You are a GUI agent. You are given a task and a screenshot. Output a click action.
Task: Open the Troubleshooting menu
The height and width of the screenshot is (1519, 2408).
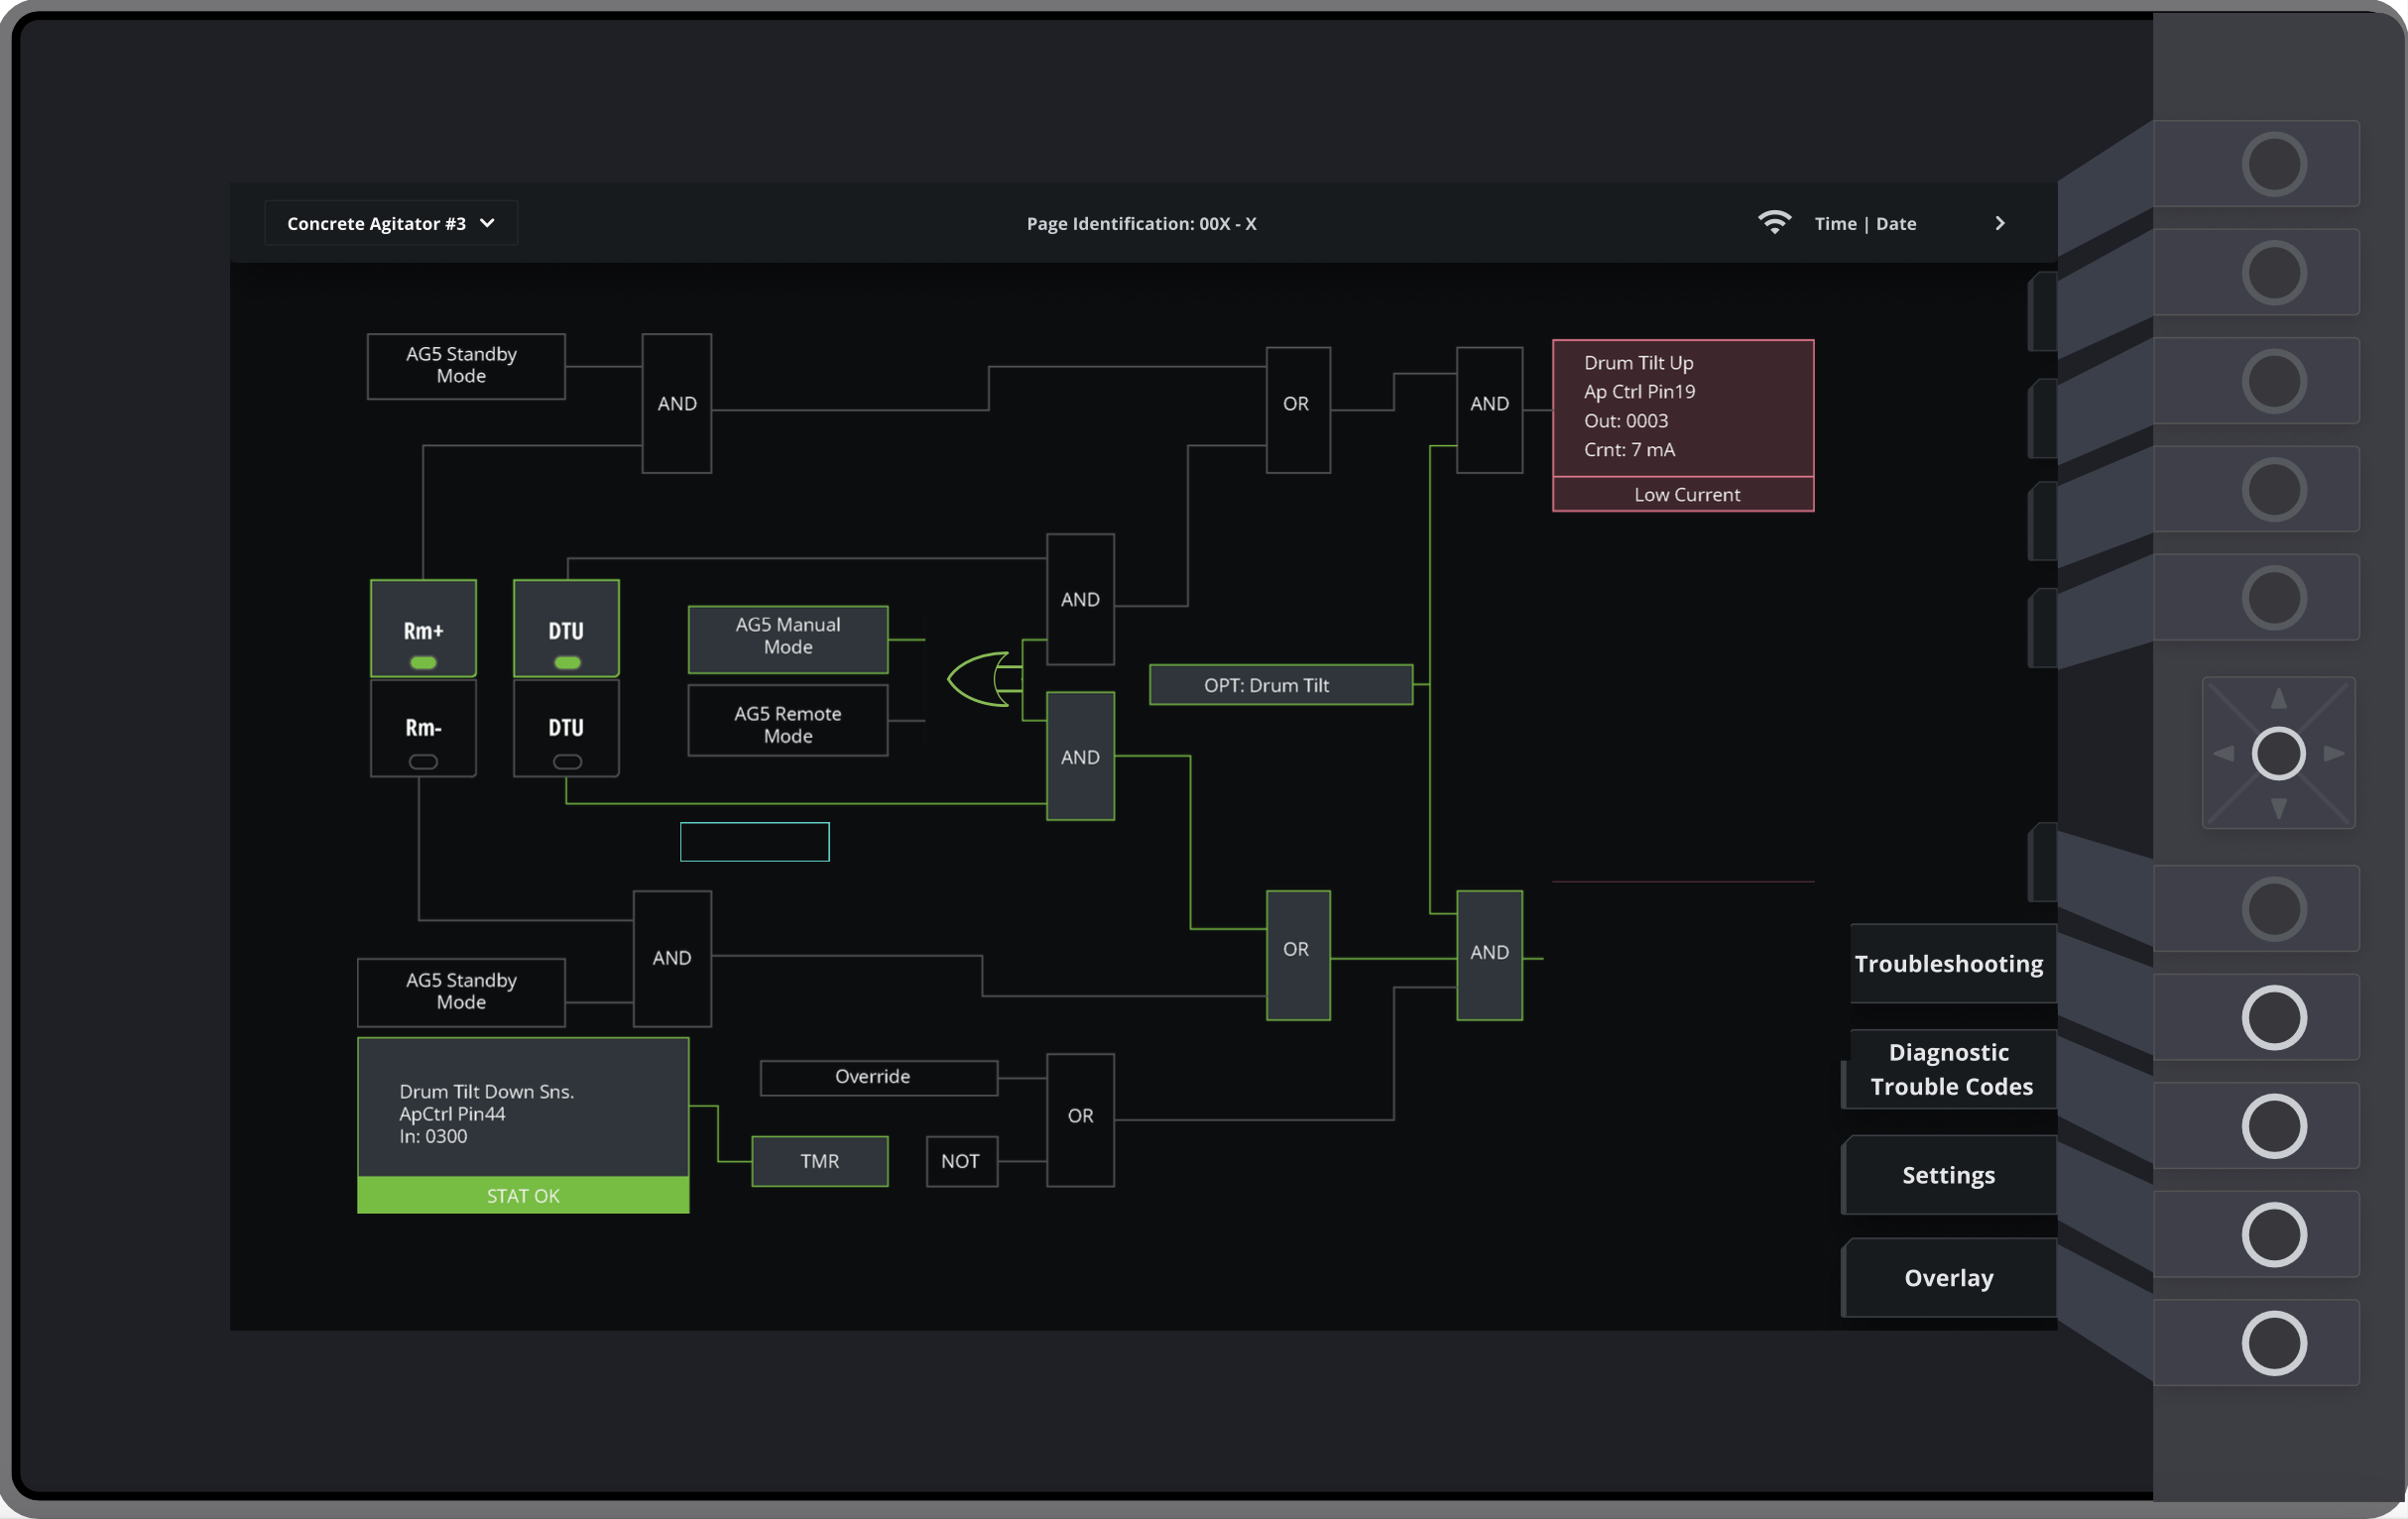pos(1948,964)
